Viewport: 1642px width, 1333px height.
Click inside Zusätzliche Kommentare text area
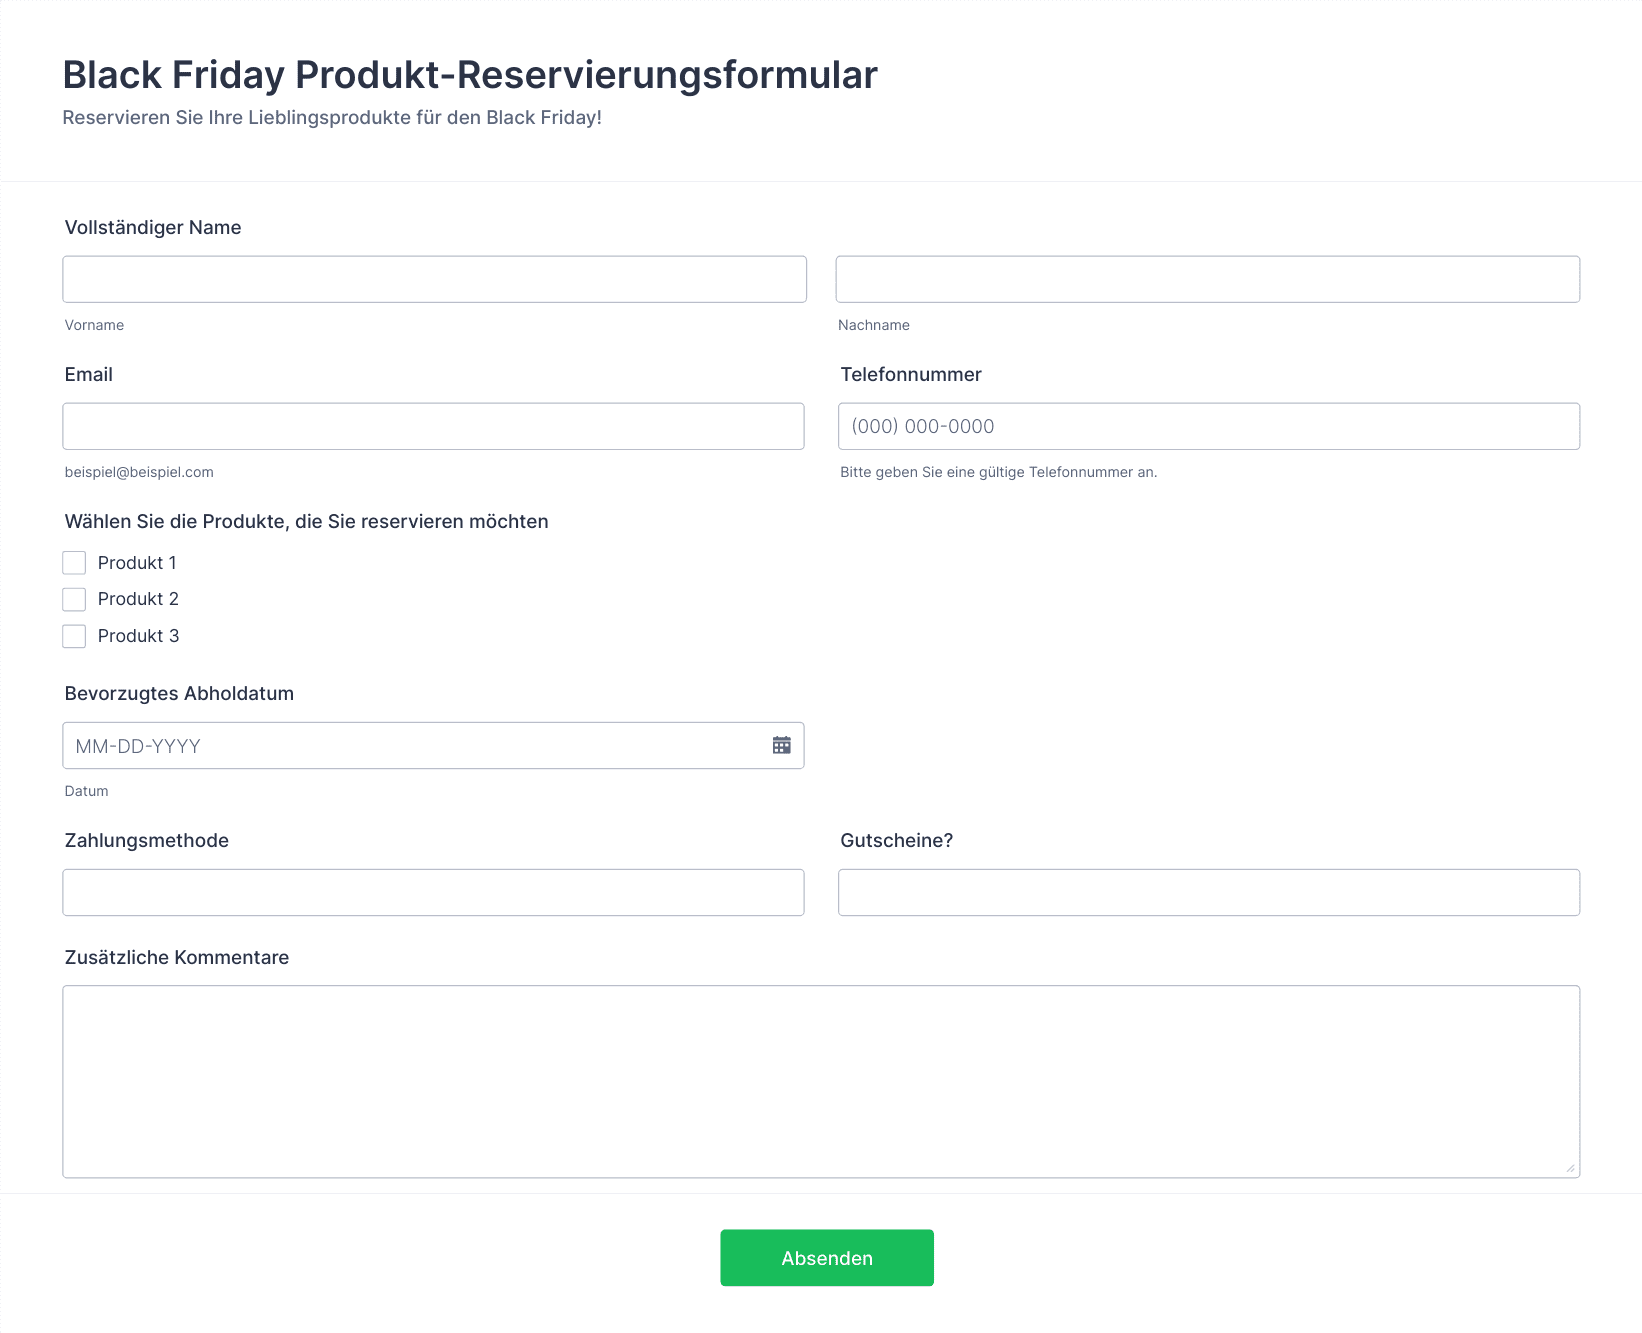click(x=821, y=1082)
